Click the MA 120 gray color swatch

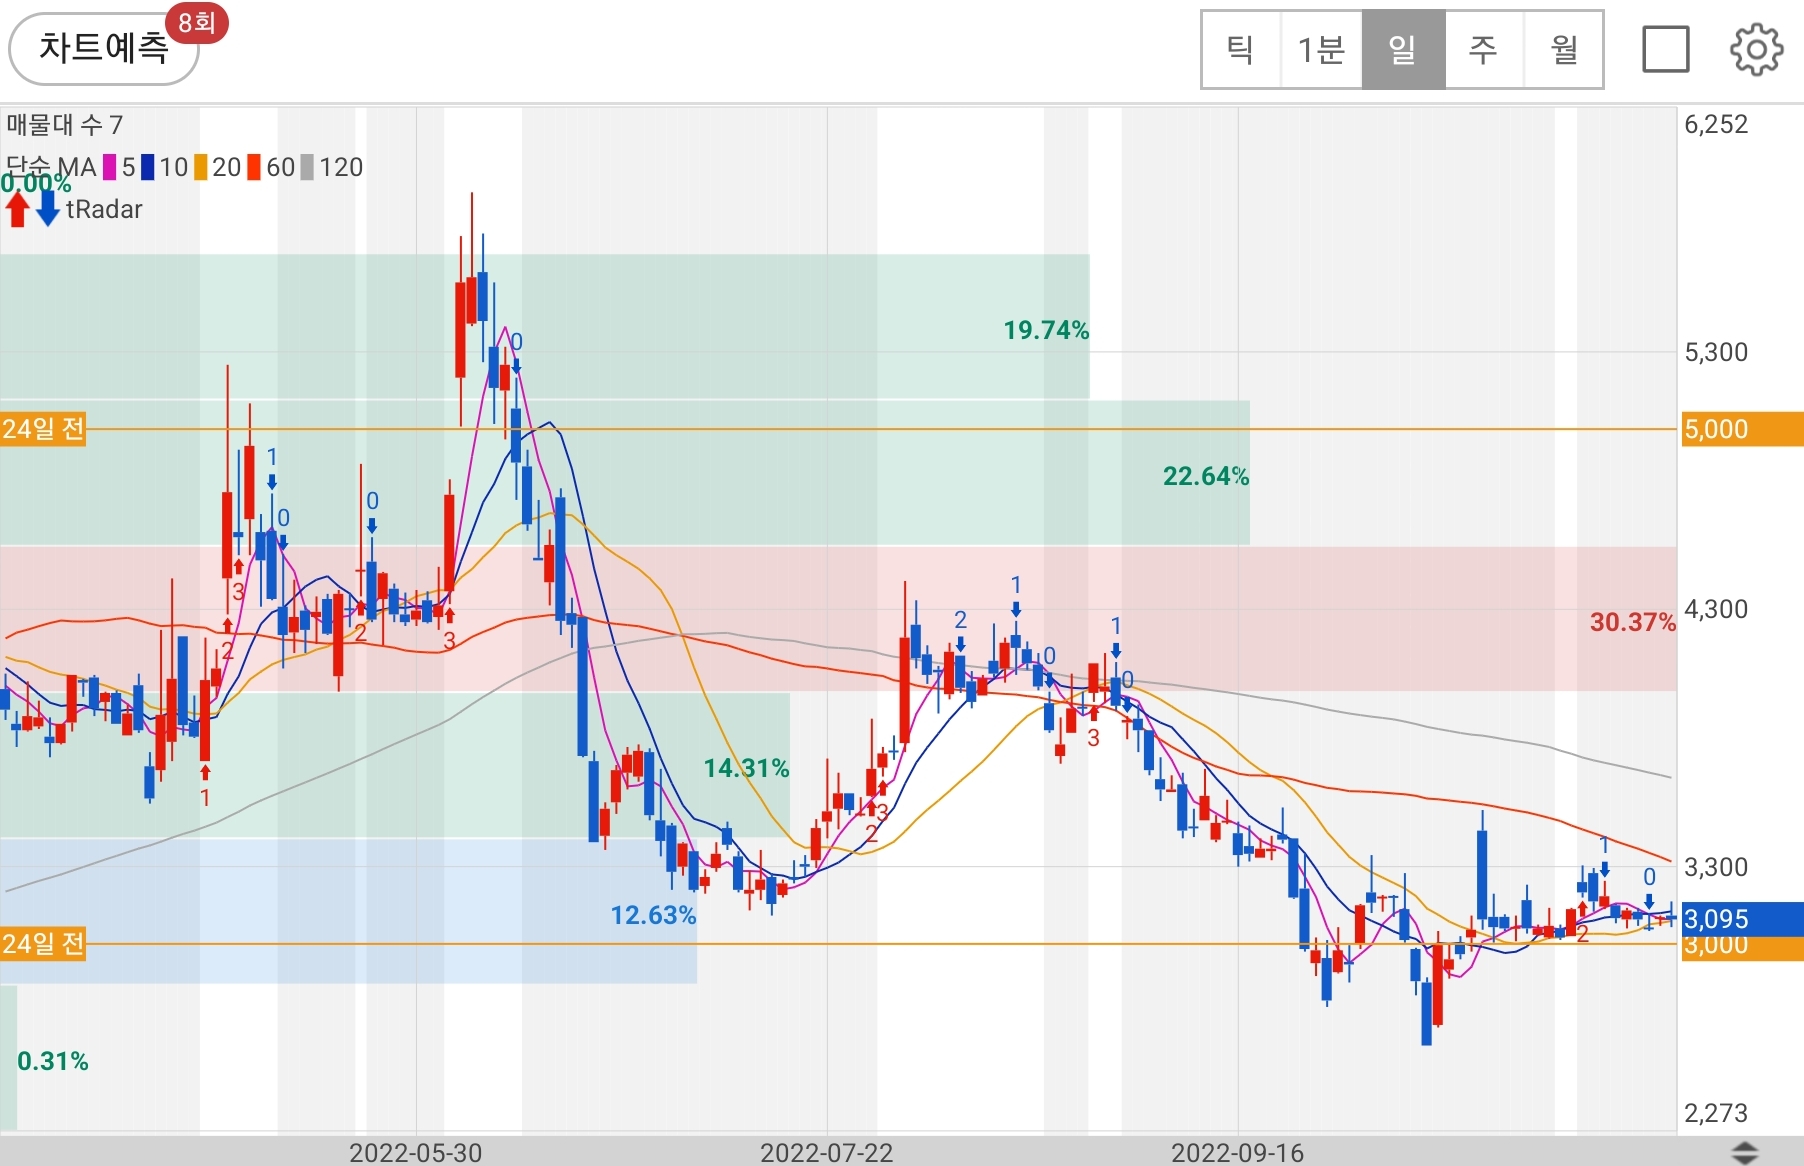(307, 167)
